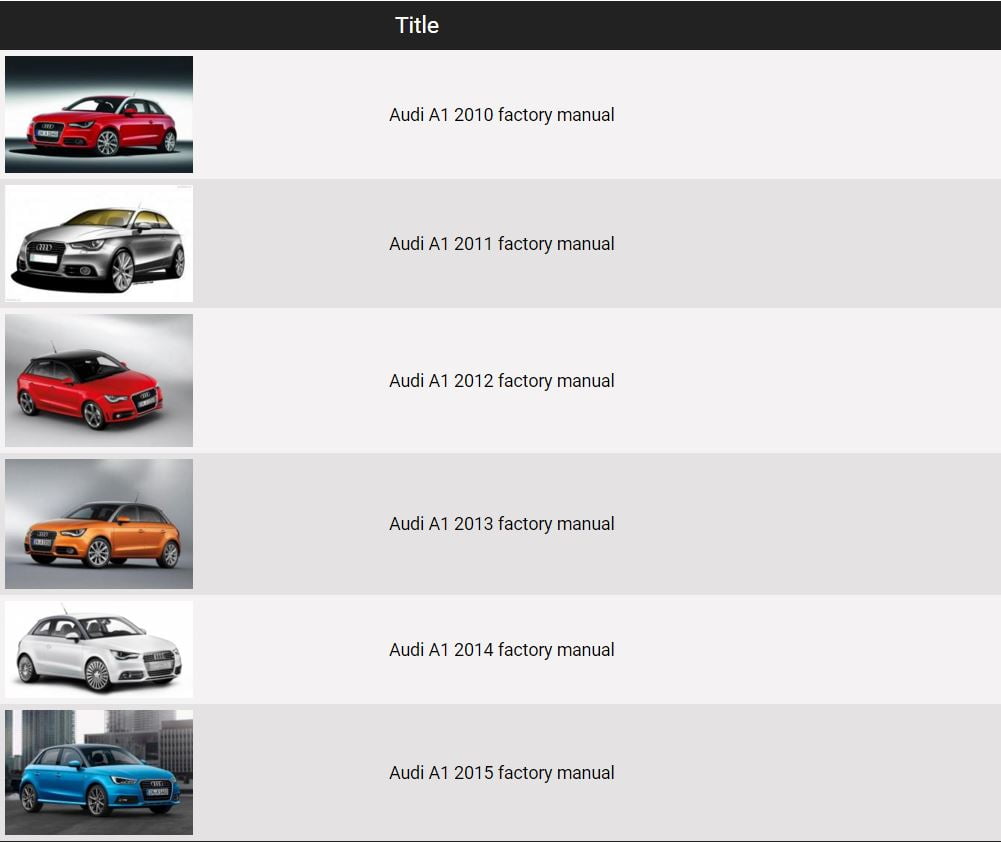The width and height of the screenshot is (1001, 842).
Task: Select the 2013 manual table row
Action: tap(800, 524)
